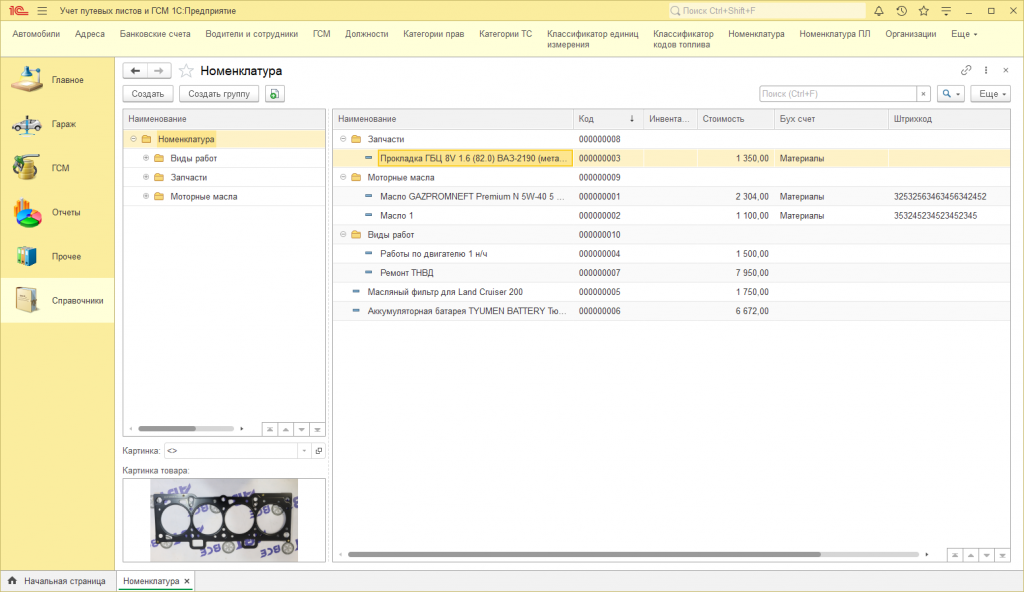
Task: Open the history clock icon
Action: click(x=901, y=10)
